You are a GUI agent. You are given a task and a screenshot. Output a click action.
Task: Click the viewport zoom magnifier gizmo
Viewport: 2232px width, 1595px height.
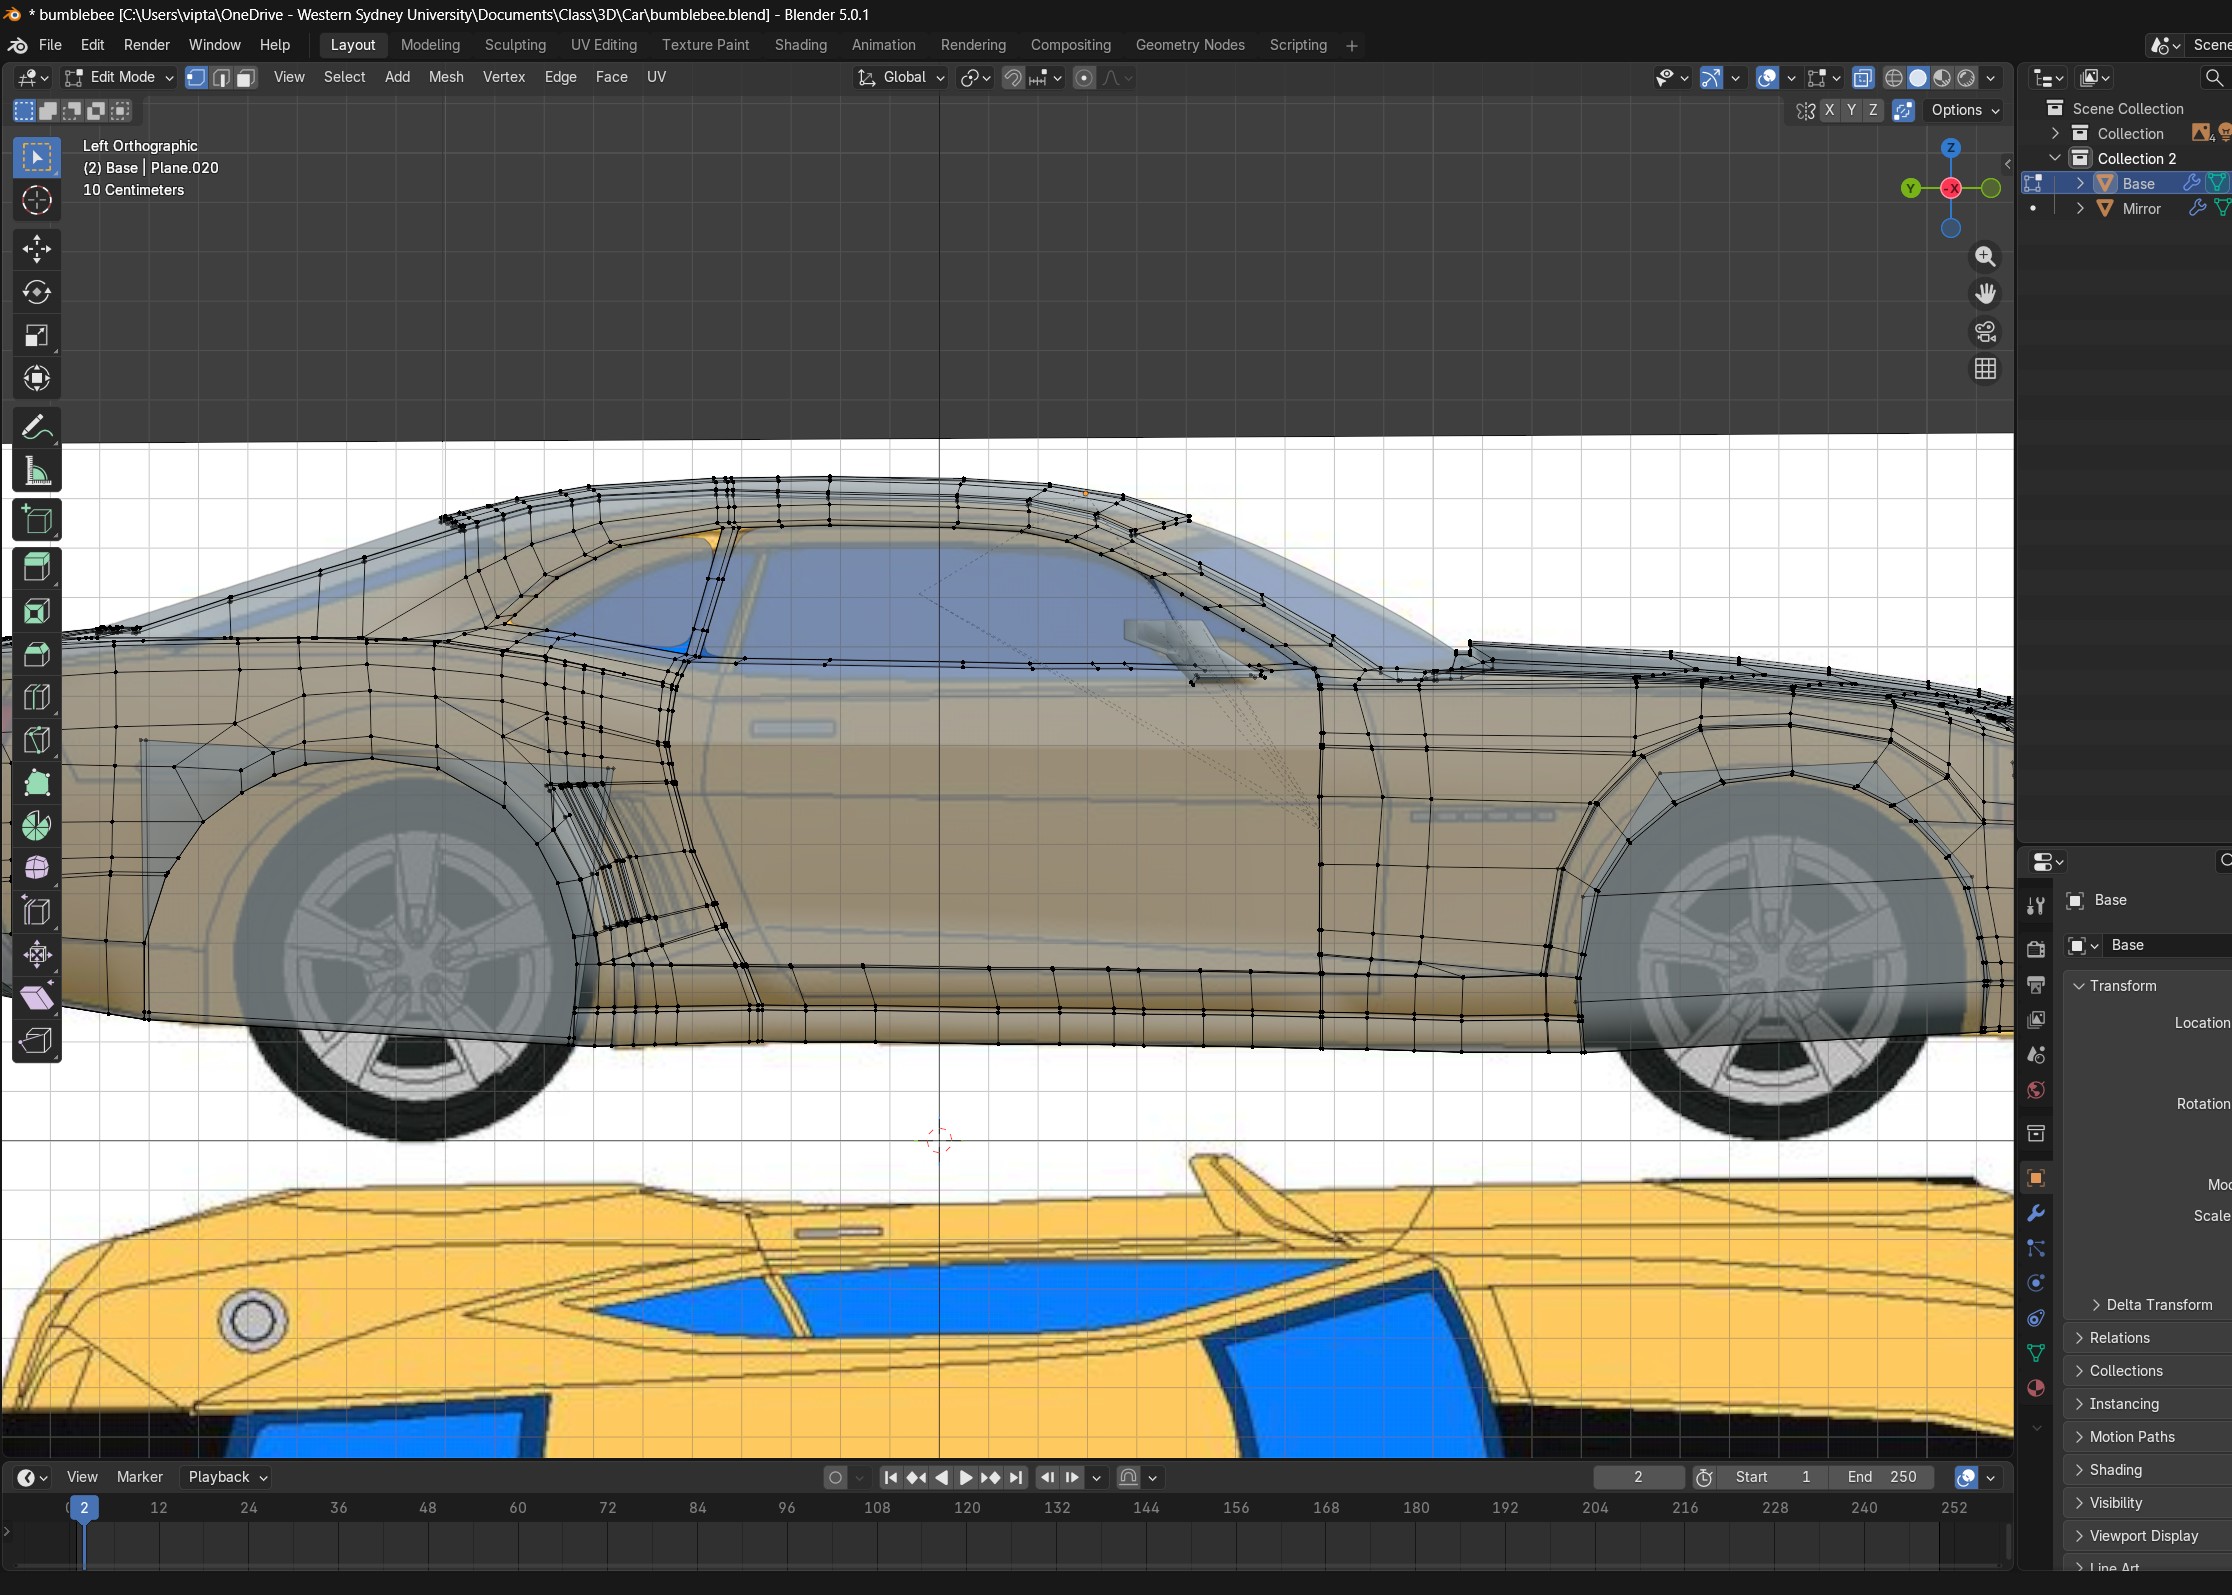tap(1985, 257)
